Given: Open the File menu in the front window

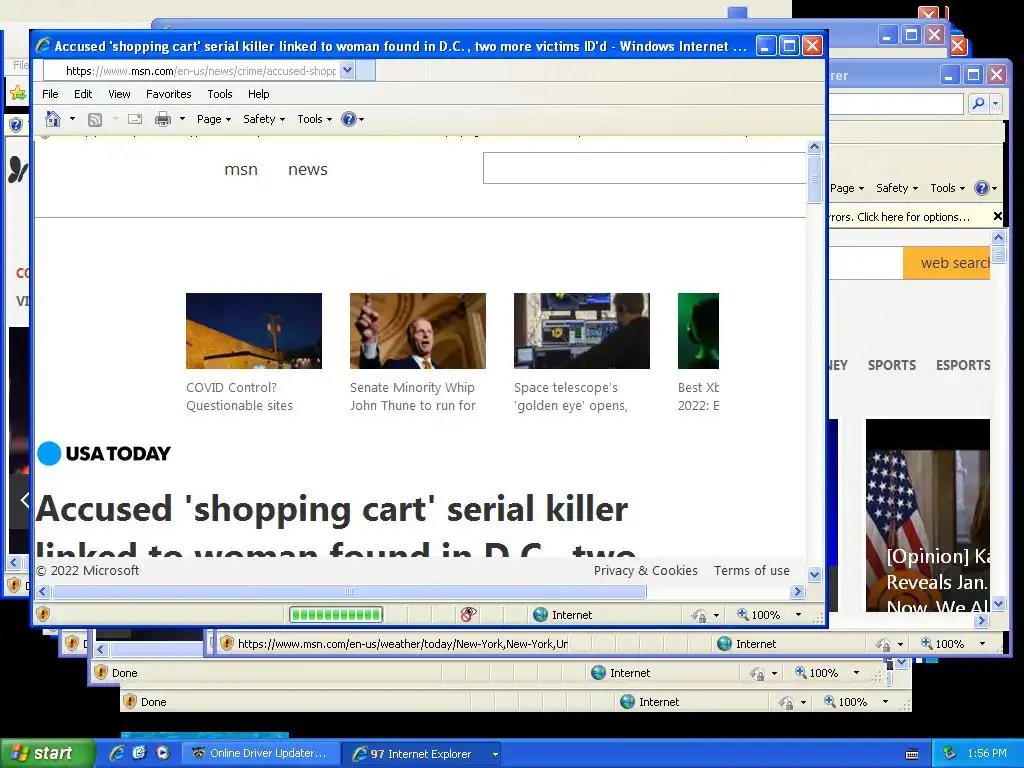Looking at the screenshot, I should click(50, 94).
